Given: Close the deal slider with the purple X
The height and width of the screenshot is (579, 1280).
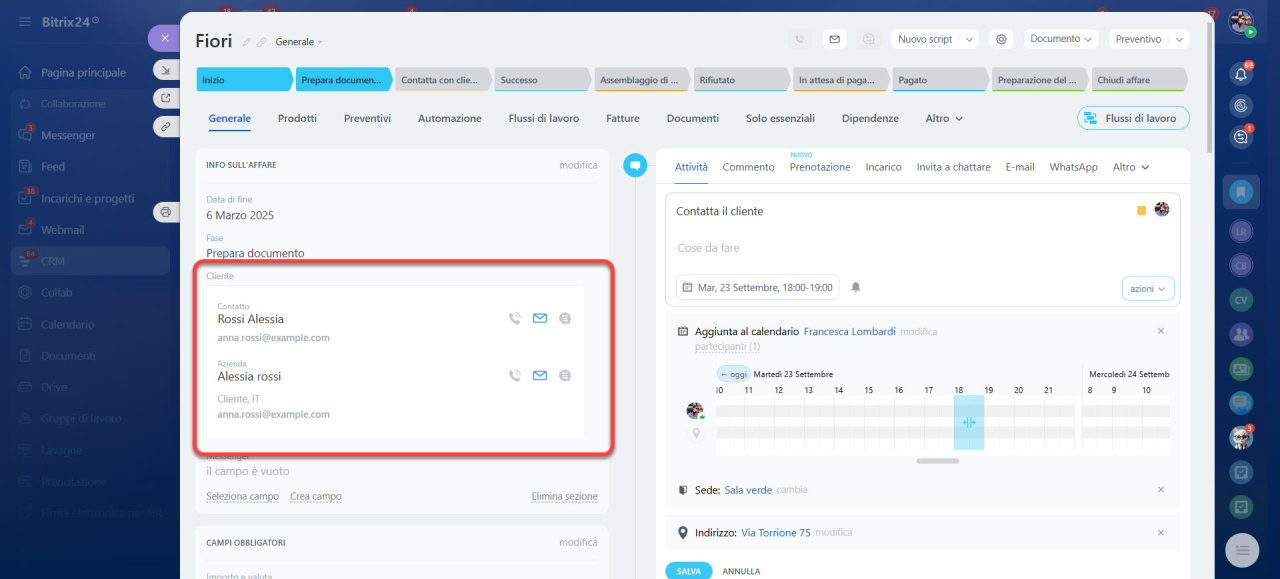Looking at the screenshot, I should coord(165,38).
